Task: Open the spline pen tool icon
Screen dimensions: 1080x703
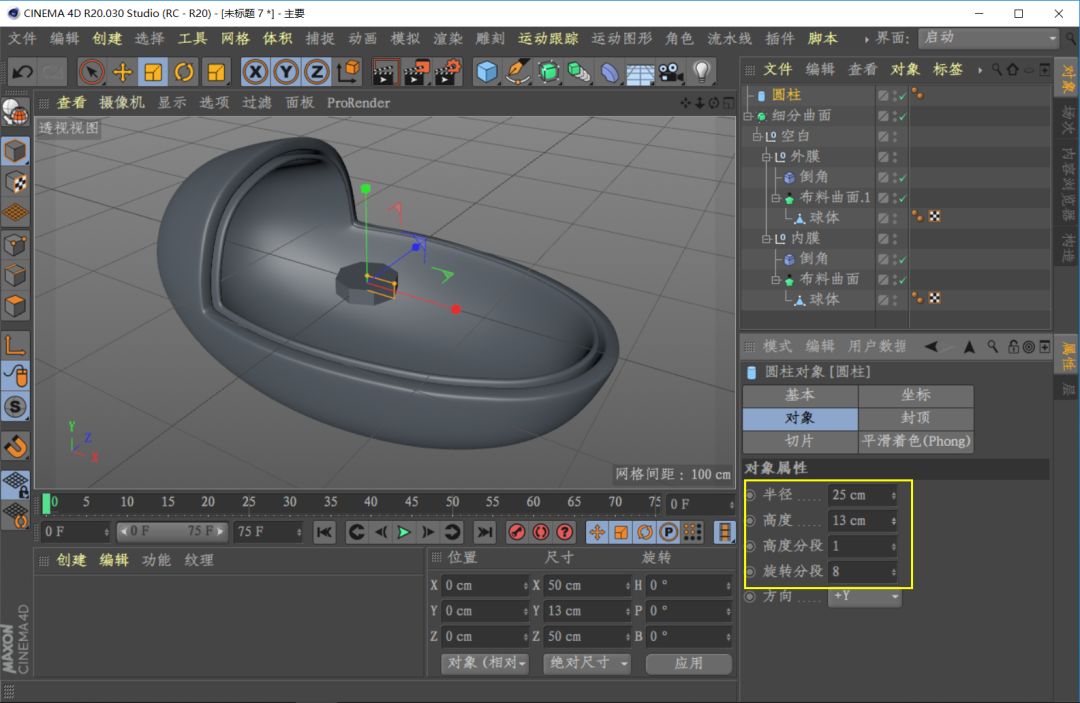Action: [x=518, y=72]
